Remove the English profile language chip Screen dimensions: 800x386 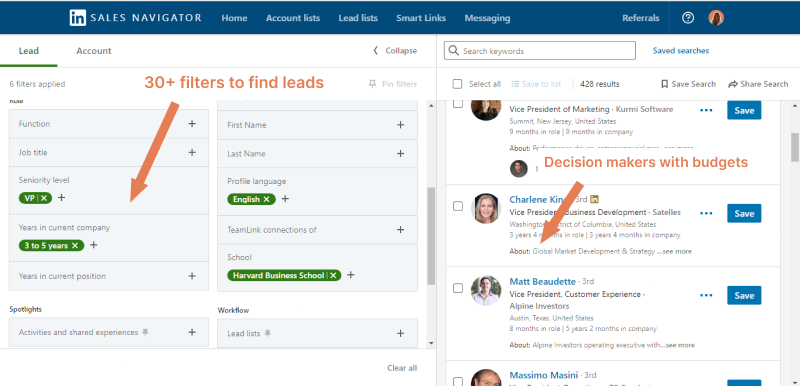pyautogui.click(x=266, y=199)
